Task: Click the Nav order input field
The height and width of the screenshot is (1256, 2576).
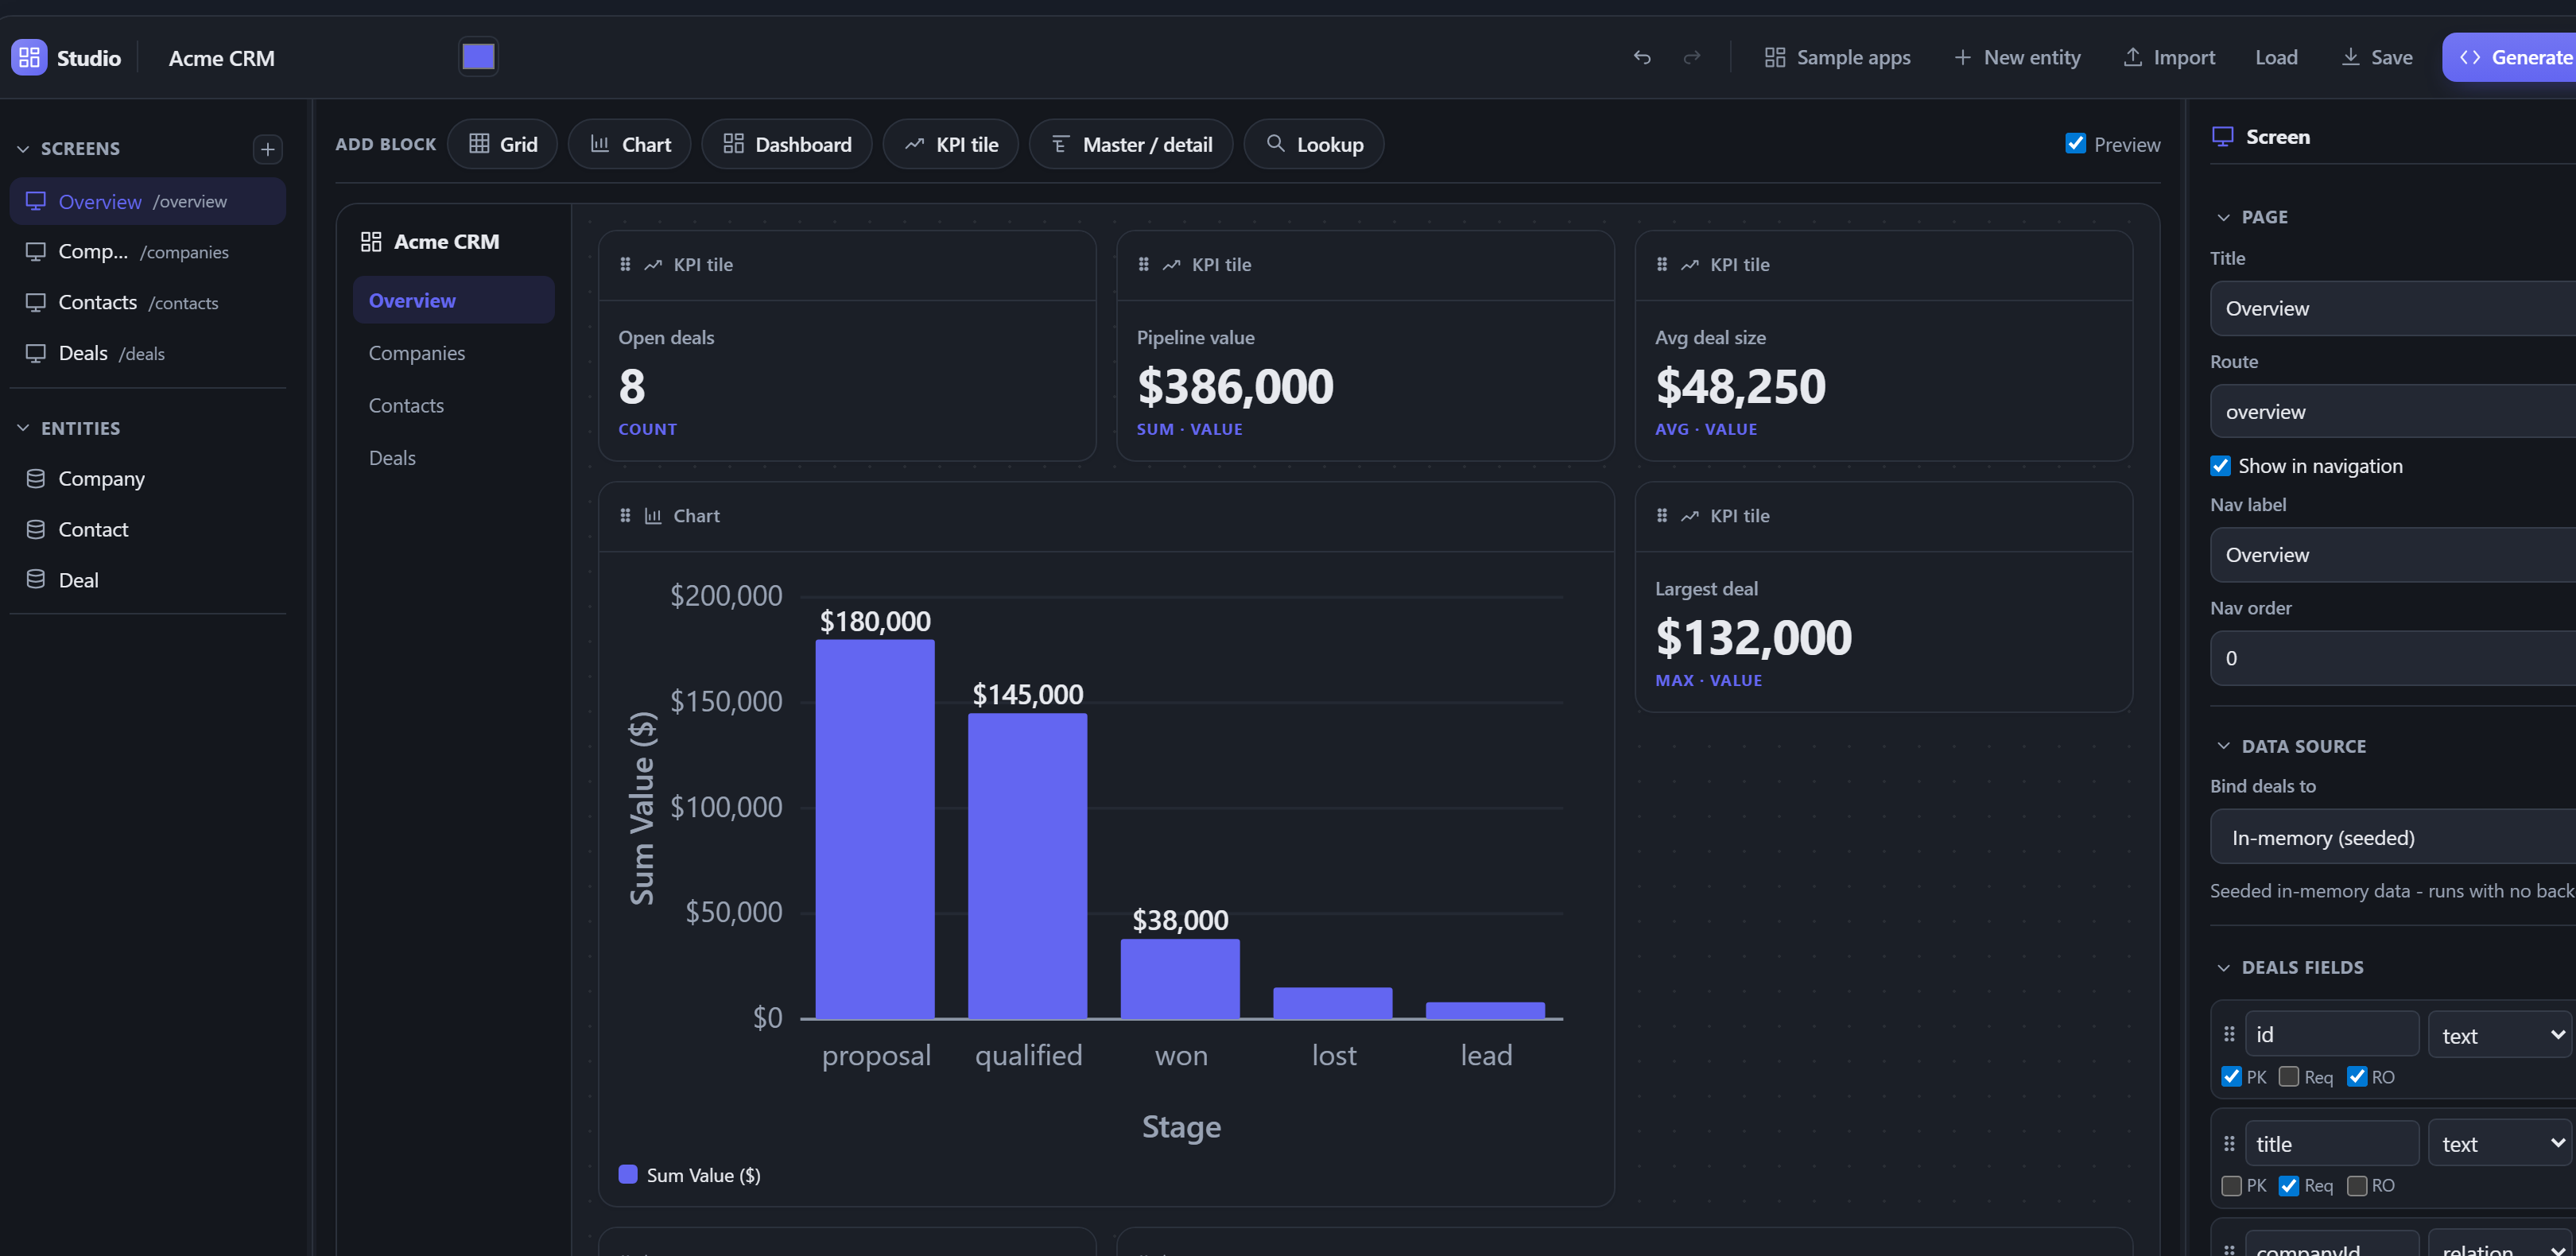Action: [x=2393, y=658]
